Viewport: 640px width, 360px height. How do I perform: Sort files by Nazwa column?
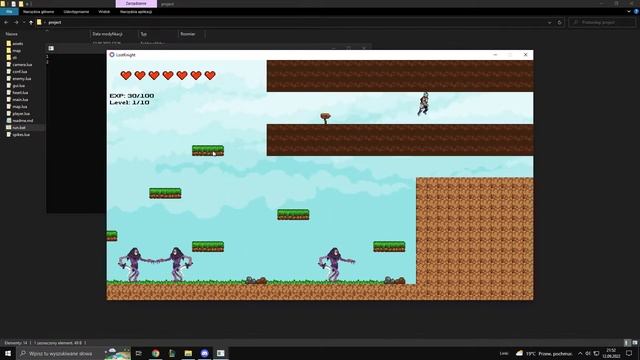11,34
